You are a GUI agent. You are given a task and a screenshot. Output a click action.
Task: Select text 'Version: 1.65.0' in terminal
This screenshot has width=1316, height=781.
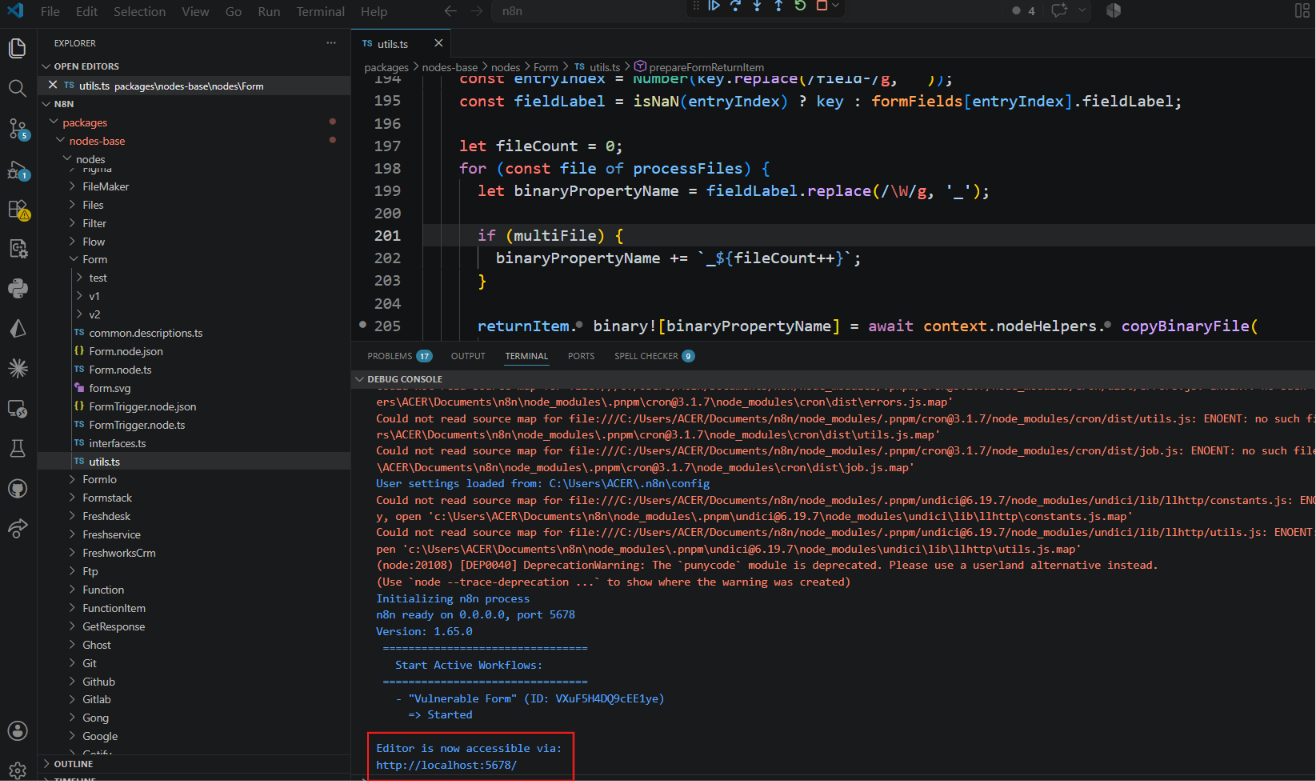[424, 631]
